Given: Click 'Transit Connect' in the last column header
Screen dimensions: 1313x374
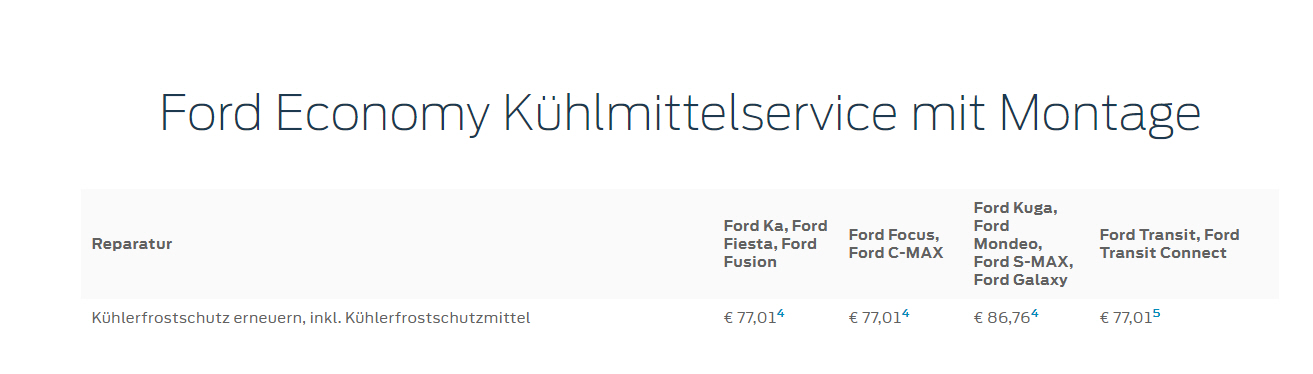Looking at the screenshot, I should click(x=1163, y=253).
